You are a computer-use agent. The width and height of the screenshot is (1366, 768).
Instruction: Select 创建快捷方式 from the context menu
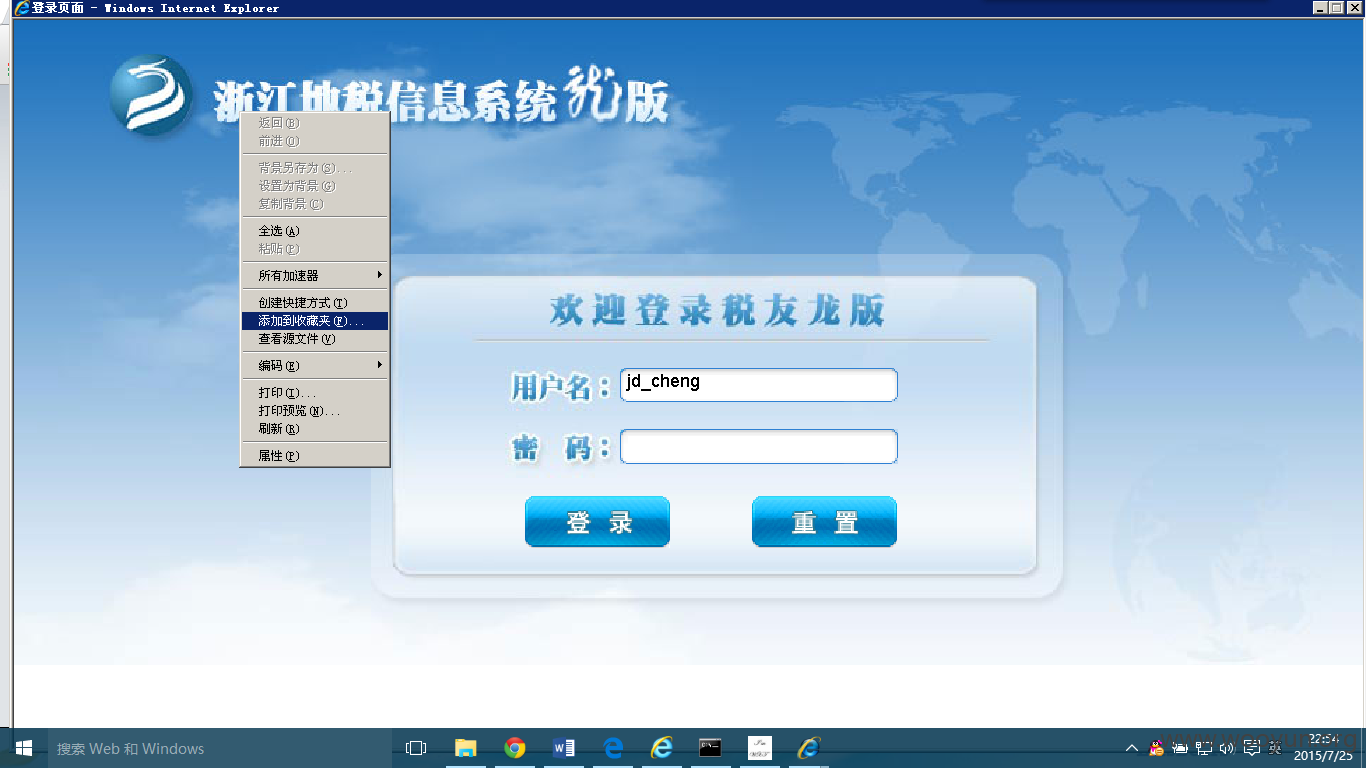point(314,303)
